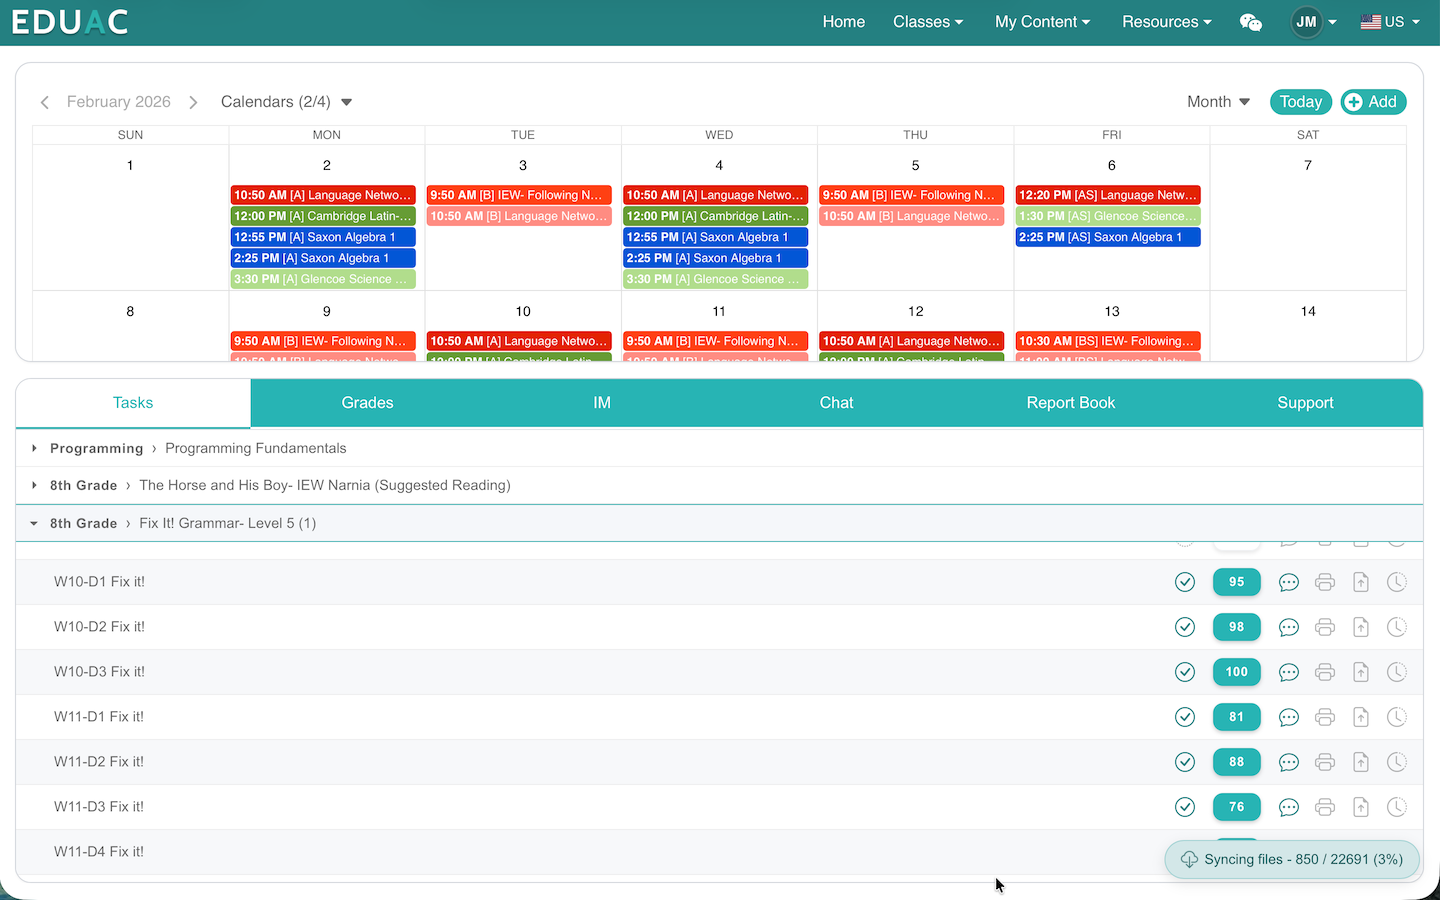The height and width of the screenshot is (900, 1440).
Task: Open the Classes dropdown menu
Action: tap(928, 22)
